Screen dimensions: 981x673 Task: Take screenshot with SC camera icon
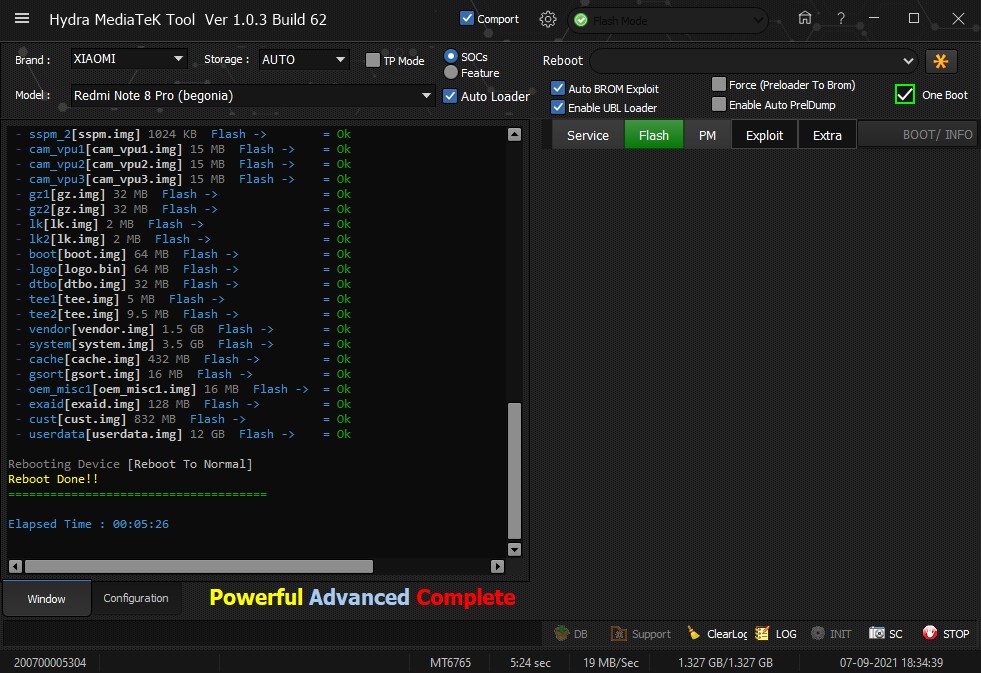877,633
